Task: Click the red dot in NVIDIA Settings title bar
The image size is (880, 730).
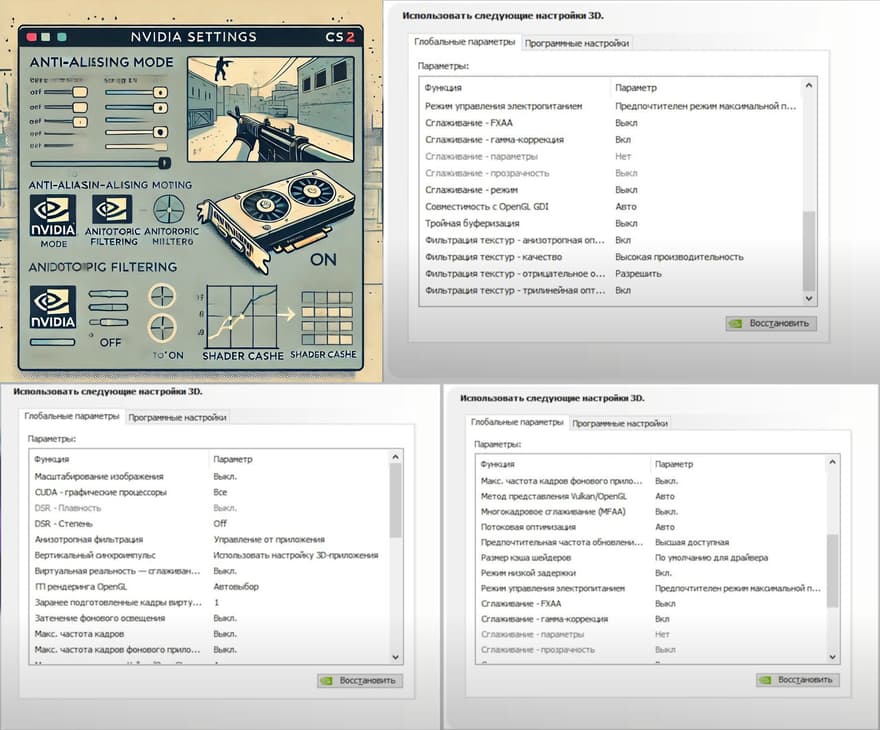Action: (31, 36)
